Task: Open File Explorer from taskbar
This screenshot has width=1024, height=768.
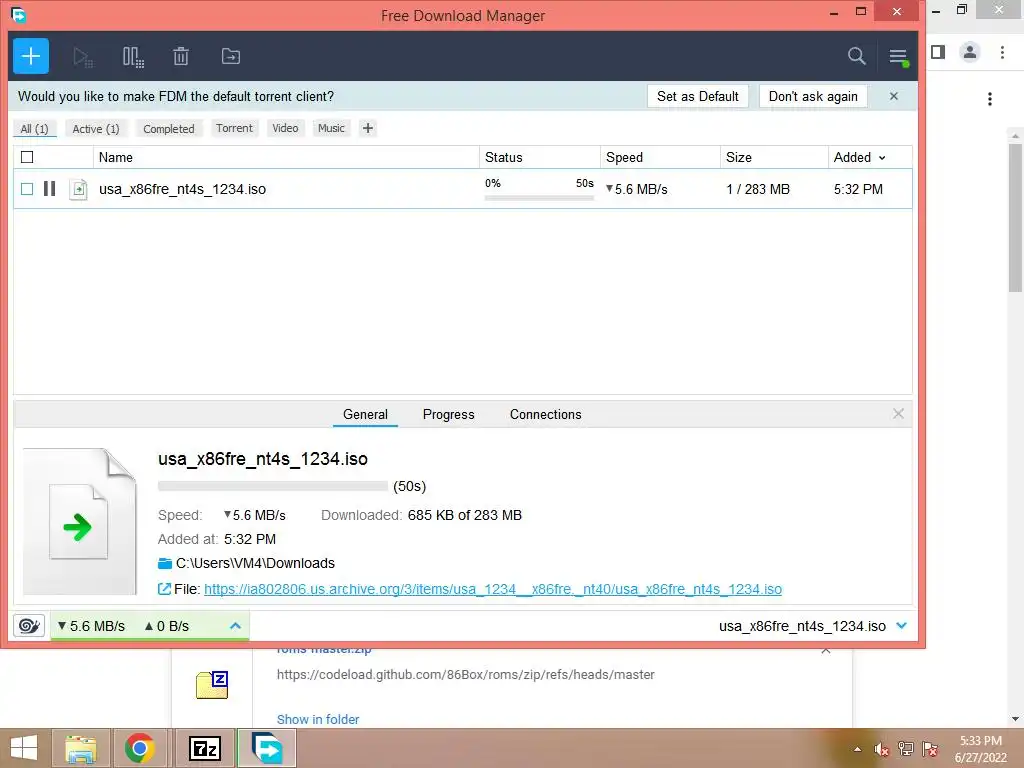Action: pos(81,748)
